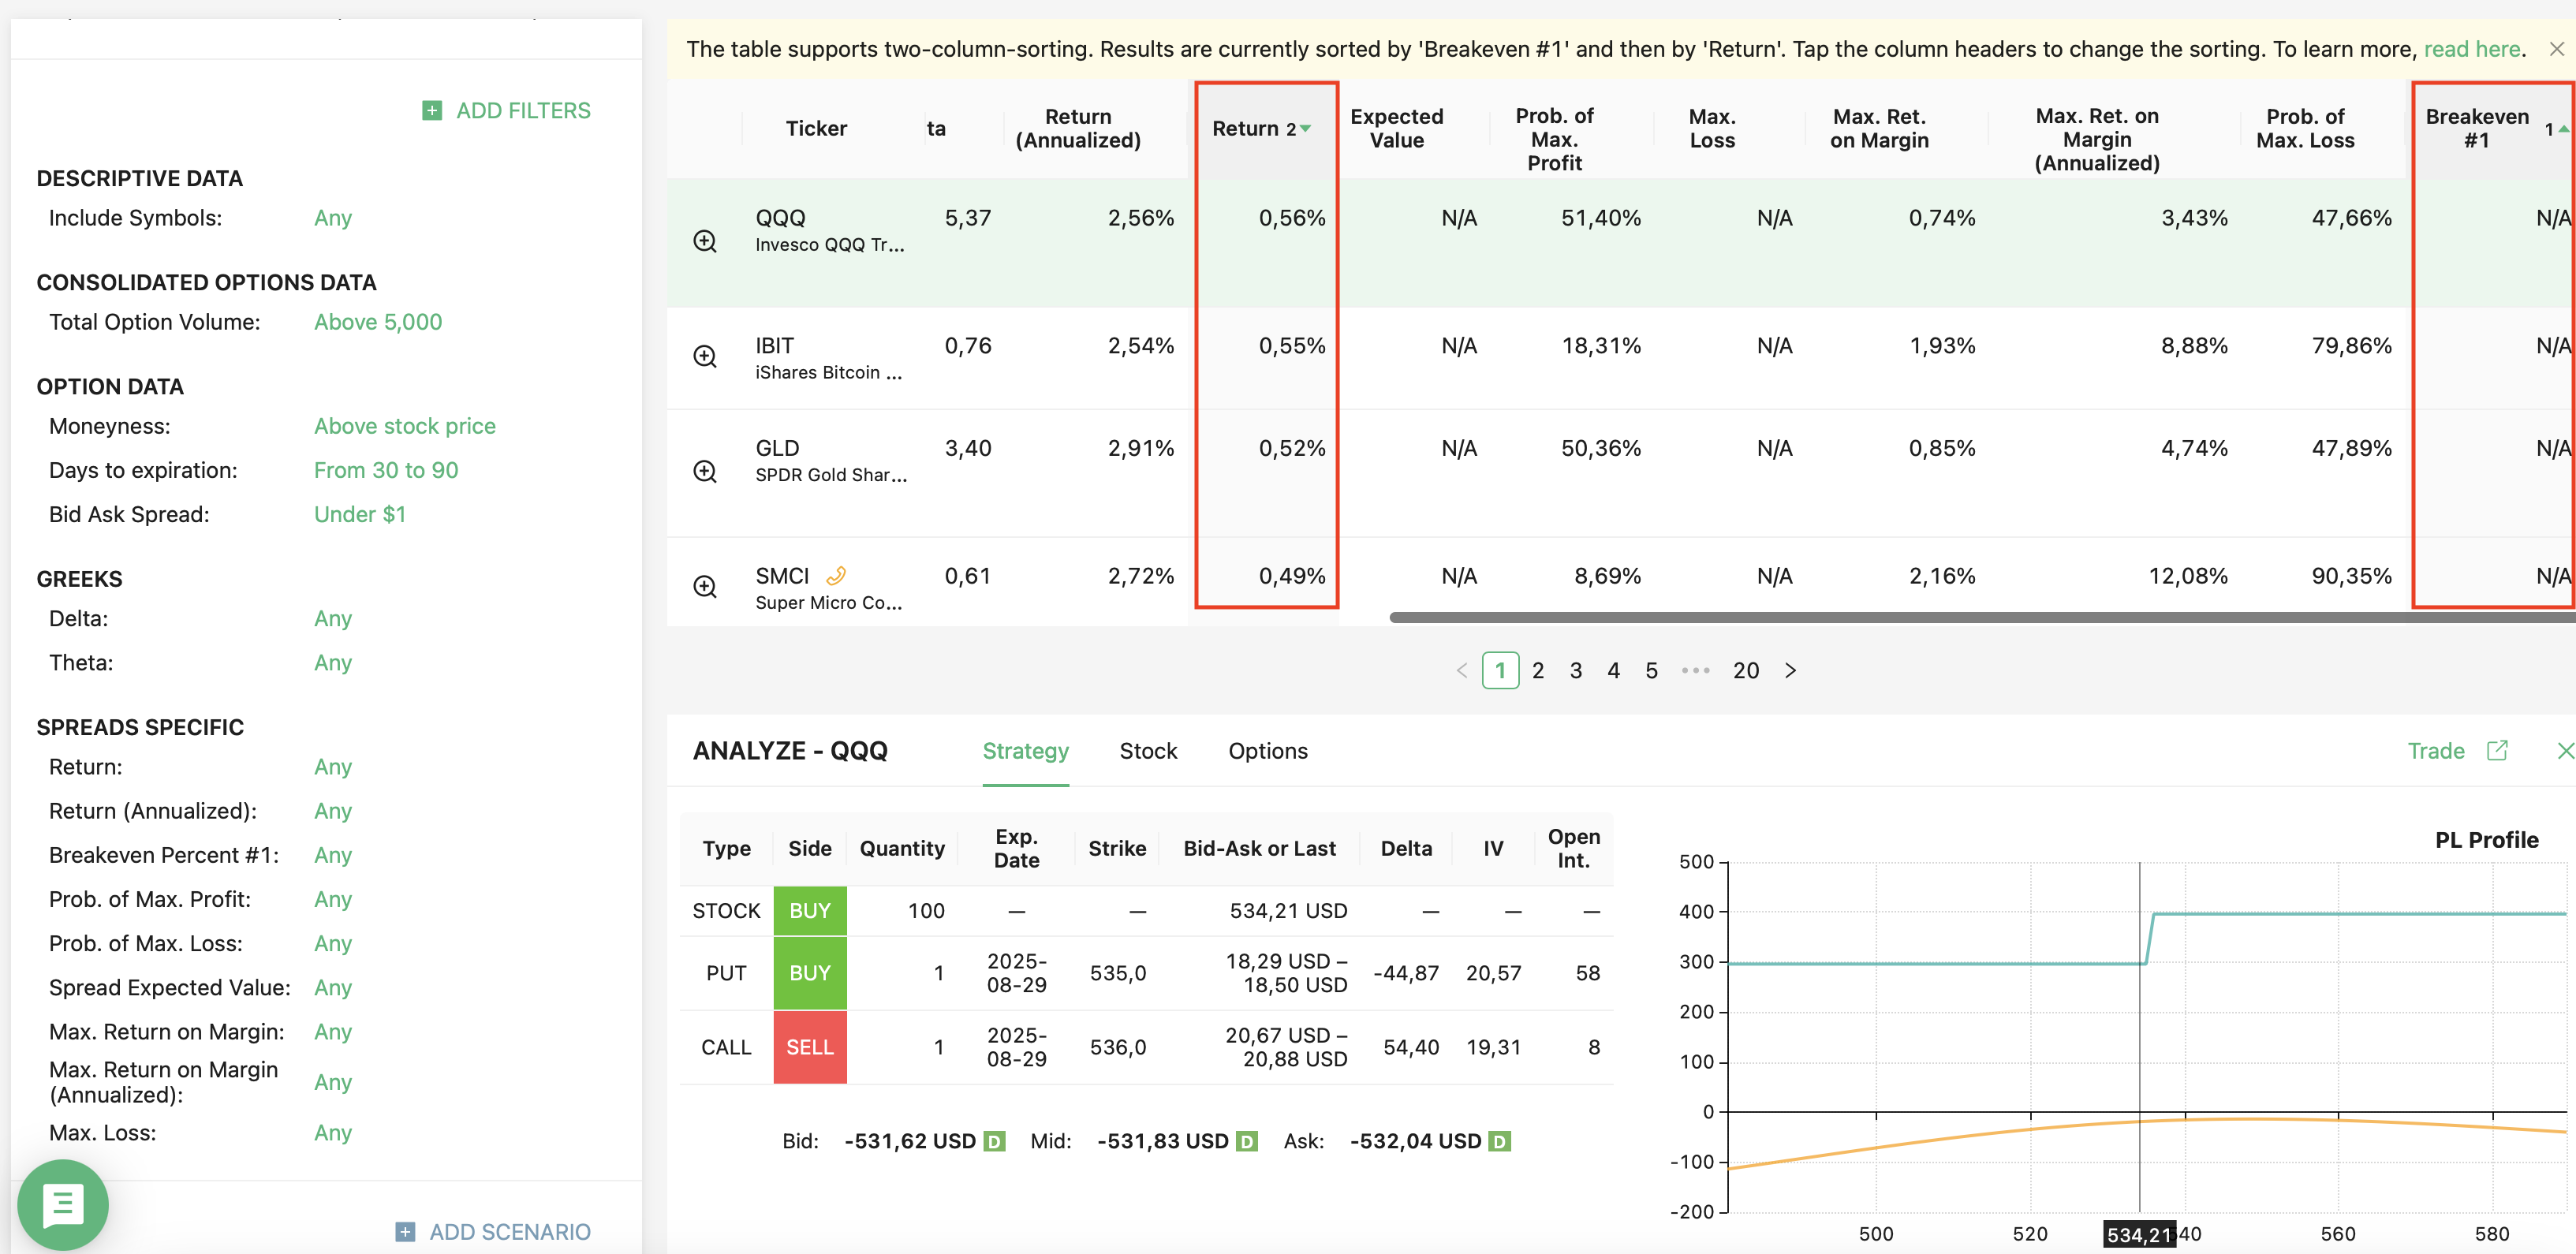2576x1254 pixels.
Task: Sort by Max. Loss column header
Action: pos(1712,129)
